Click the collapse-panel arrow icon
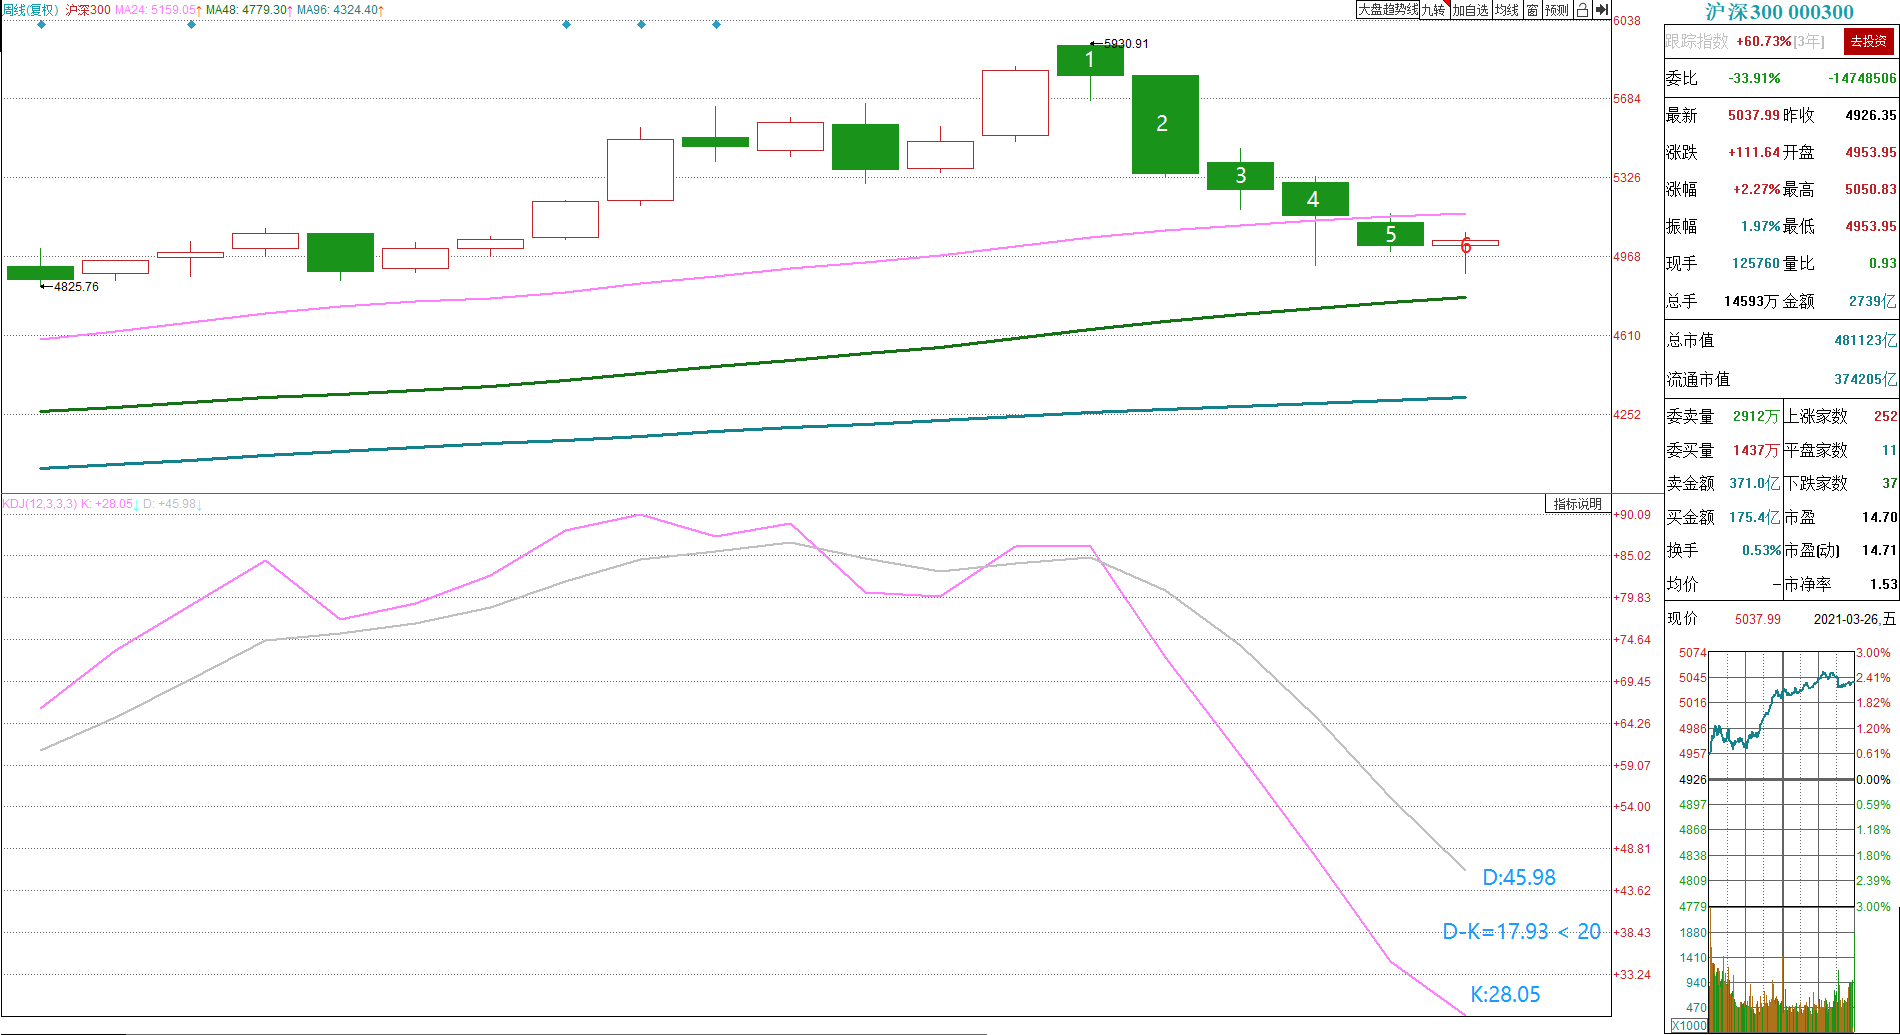Screen dimensions: 1900x1035 tap(1601, 10)
